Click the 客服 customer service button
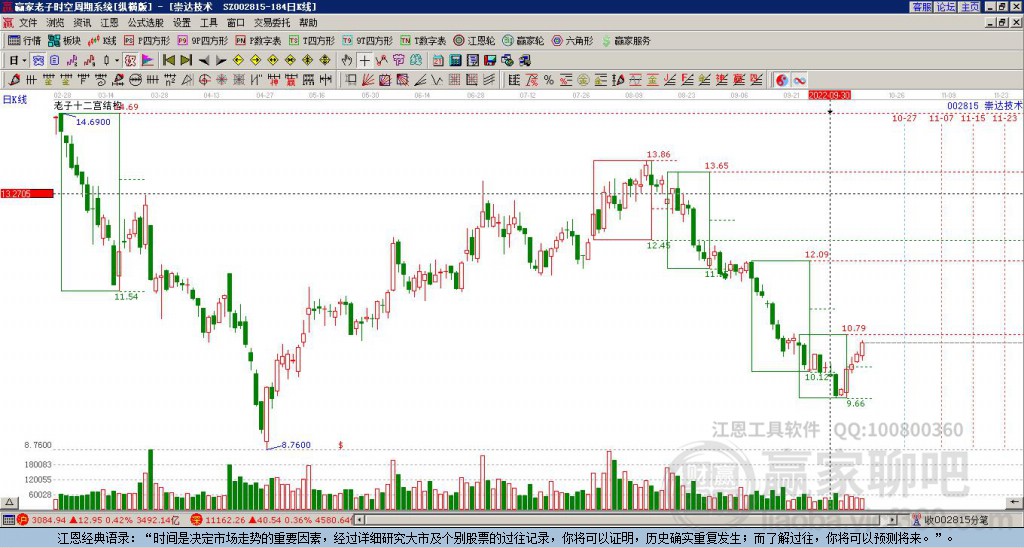The image size is (1024, 548). [x=921, y=7]
